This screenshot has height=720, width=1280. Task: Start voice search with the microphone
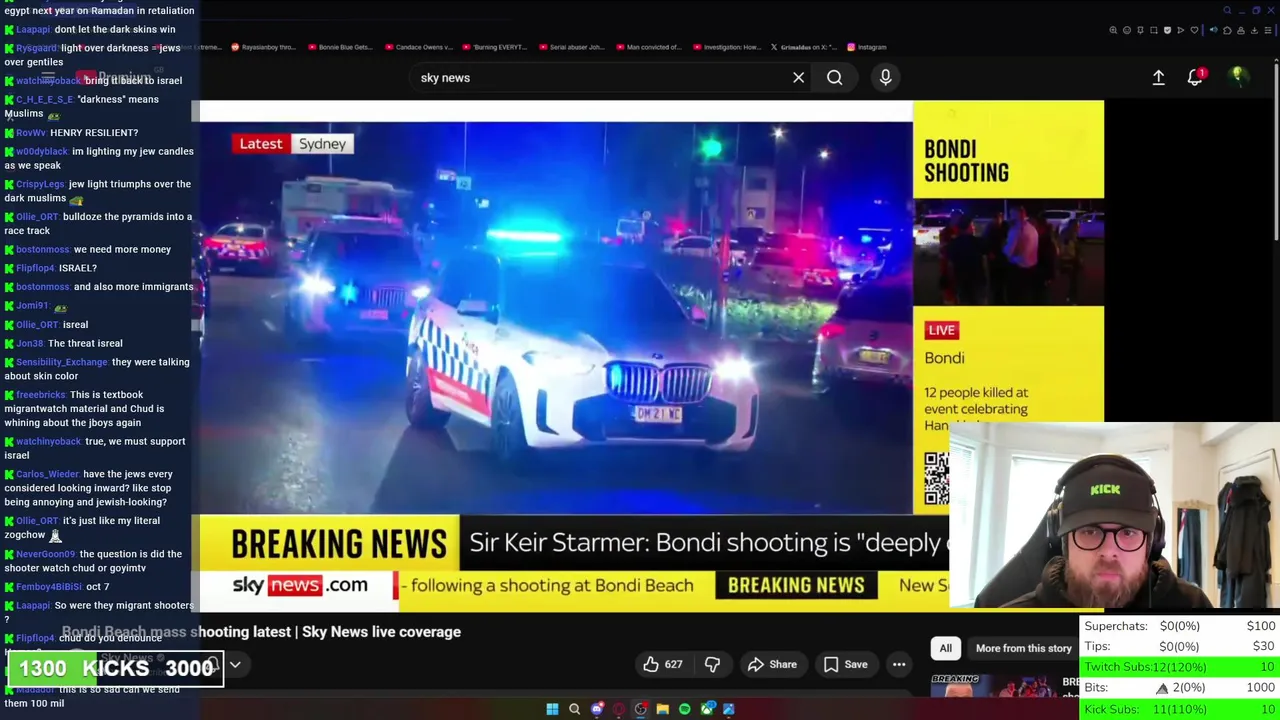[x=885, y=77]
